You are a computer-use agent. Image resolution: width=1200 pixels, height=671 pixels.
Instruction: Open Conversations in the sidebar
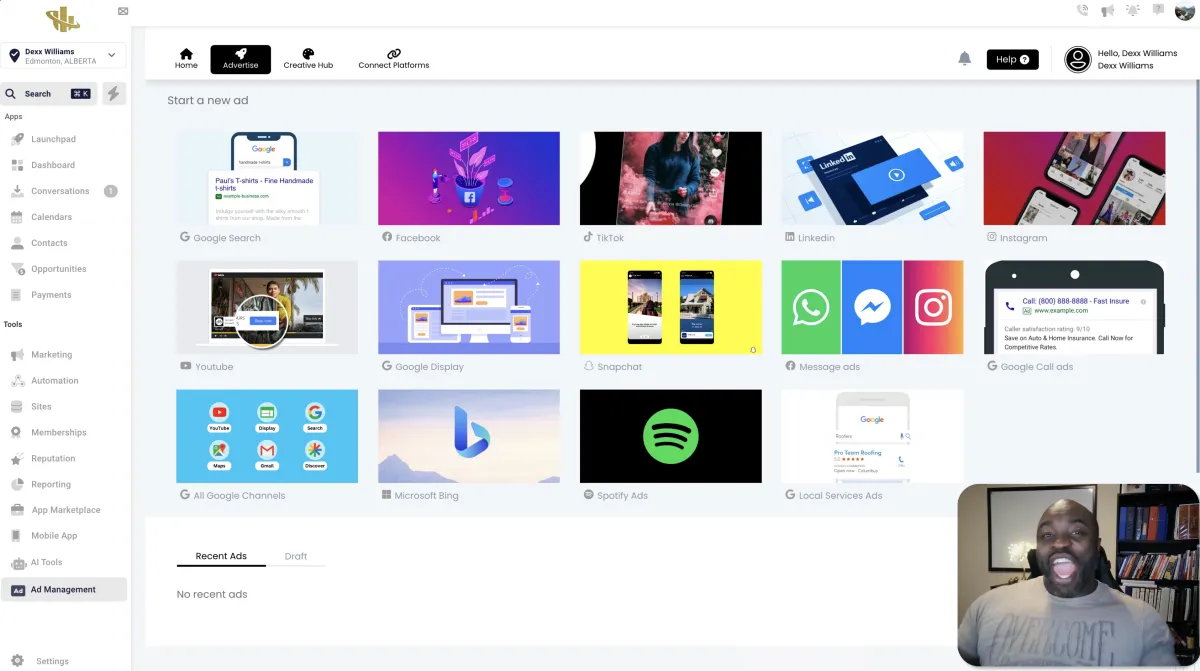(64, 191)
